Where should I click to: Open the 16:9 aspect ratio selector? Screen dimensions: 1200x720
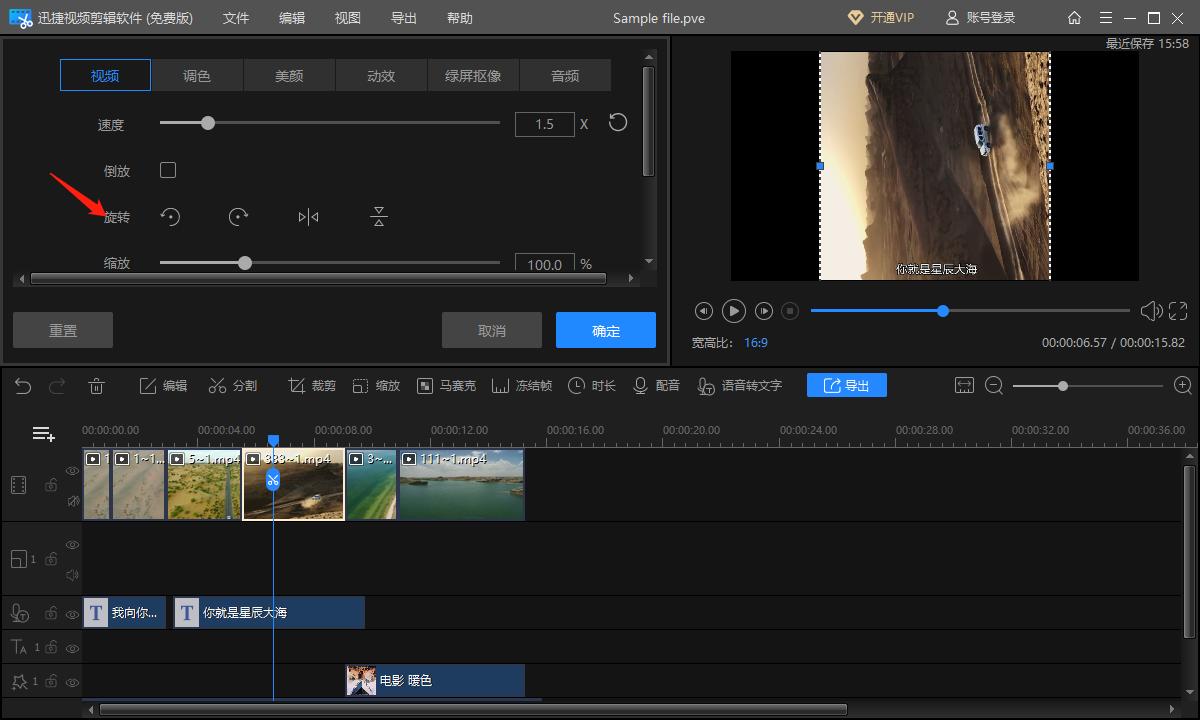[x=756, y=343]
